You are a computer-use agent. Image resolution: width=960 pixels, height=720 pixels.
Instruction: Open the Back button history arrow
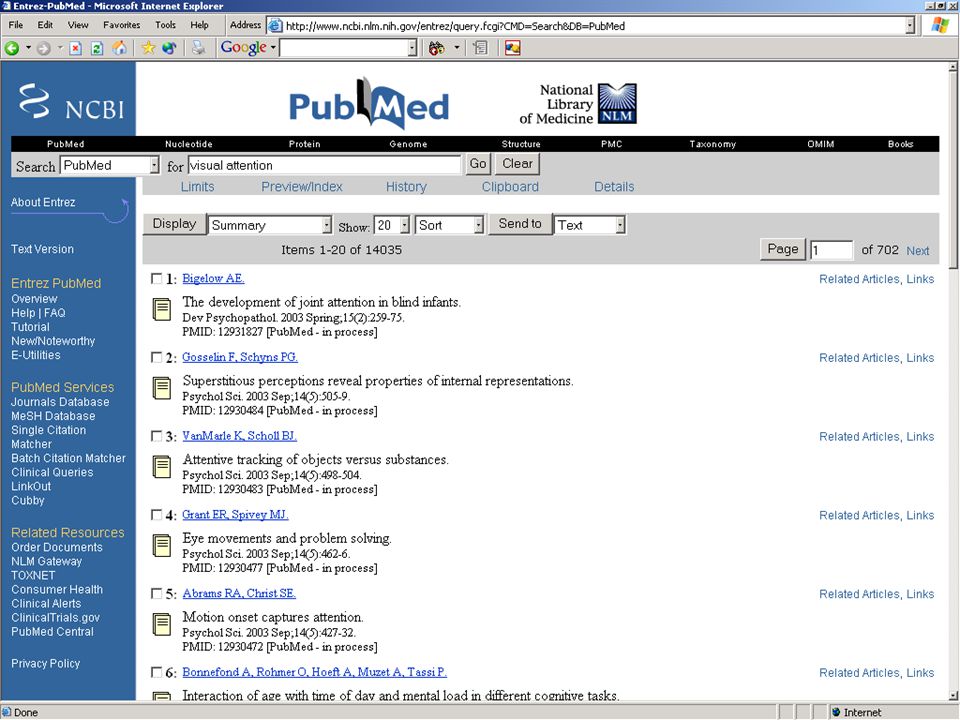click(x=28, y=48)
